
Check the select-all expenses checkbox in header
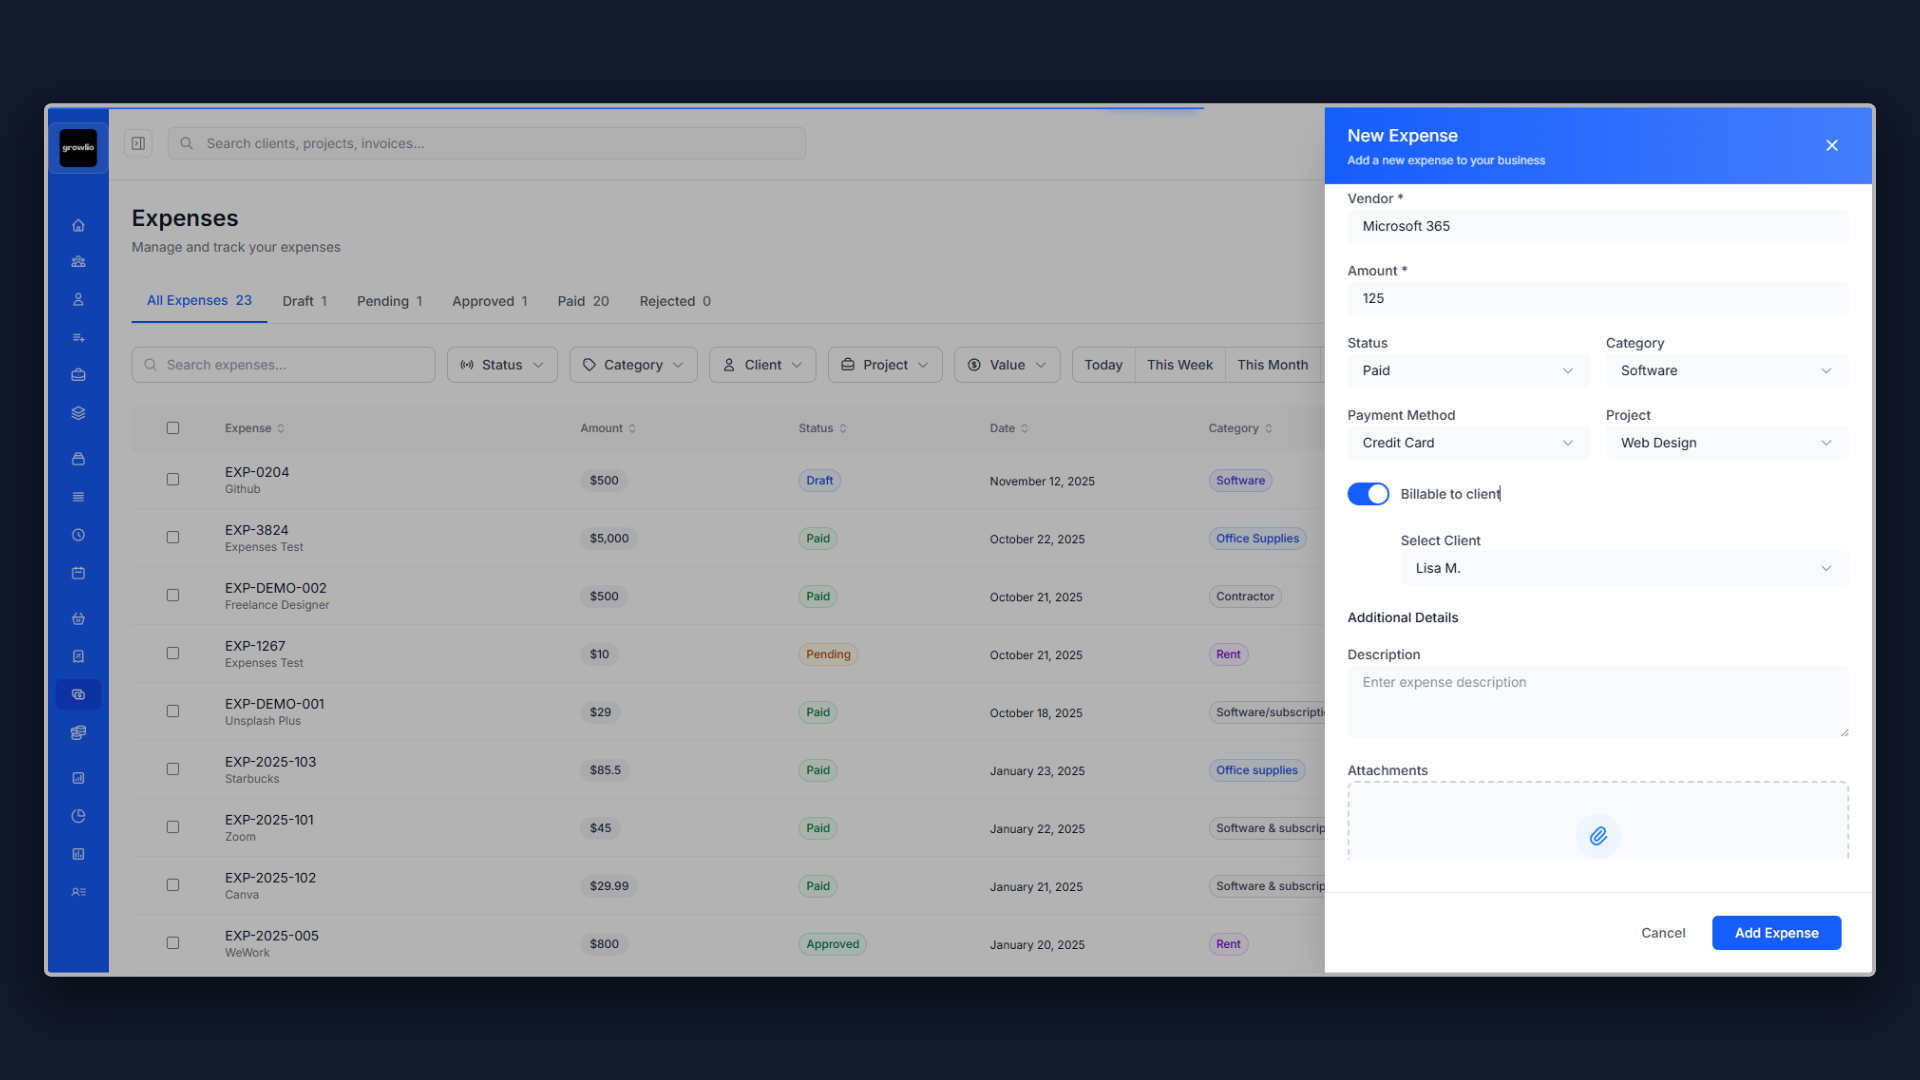pyautogui.click(x=172, y=427)
